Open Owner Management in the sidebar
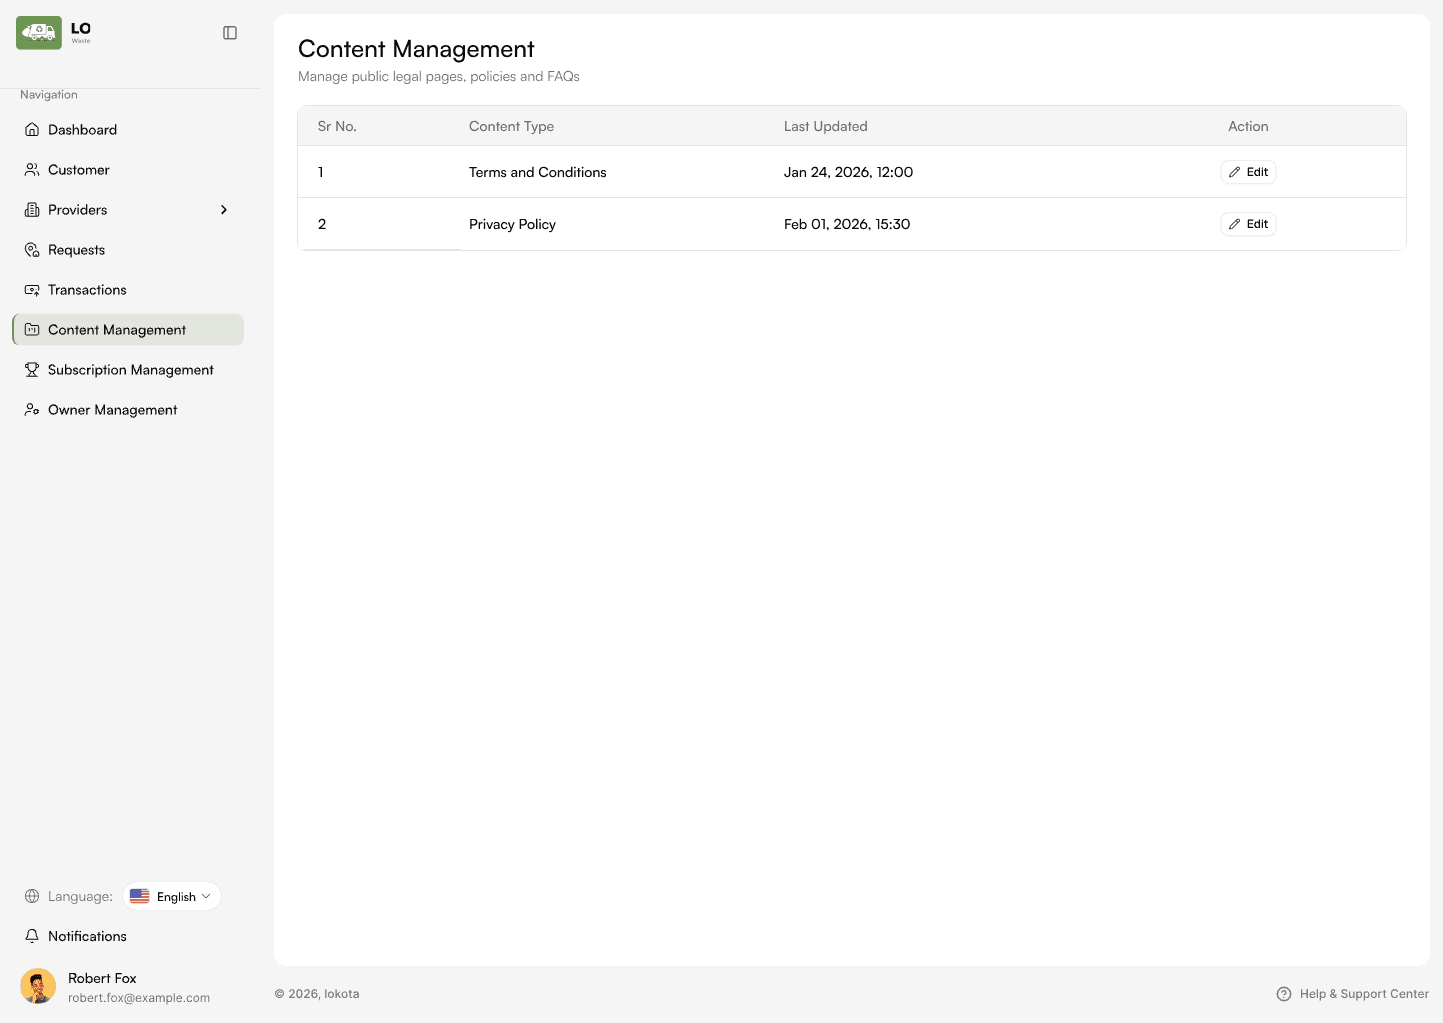This screenshot has height=1023, width=1443. point(128,410)
